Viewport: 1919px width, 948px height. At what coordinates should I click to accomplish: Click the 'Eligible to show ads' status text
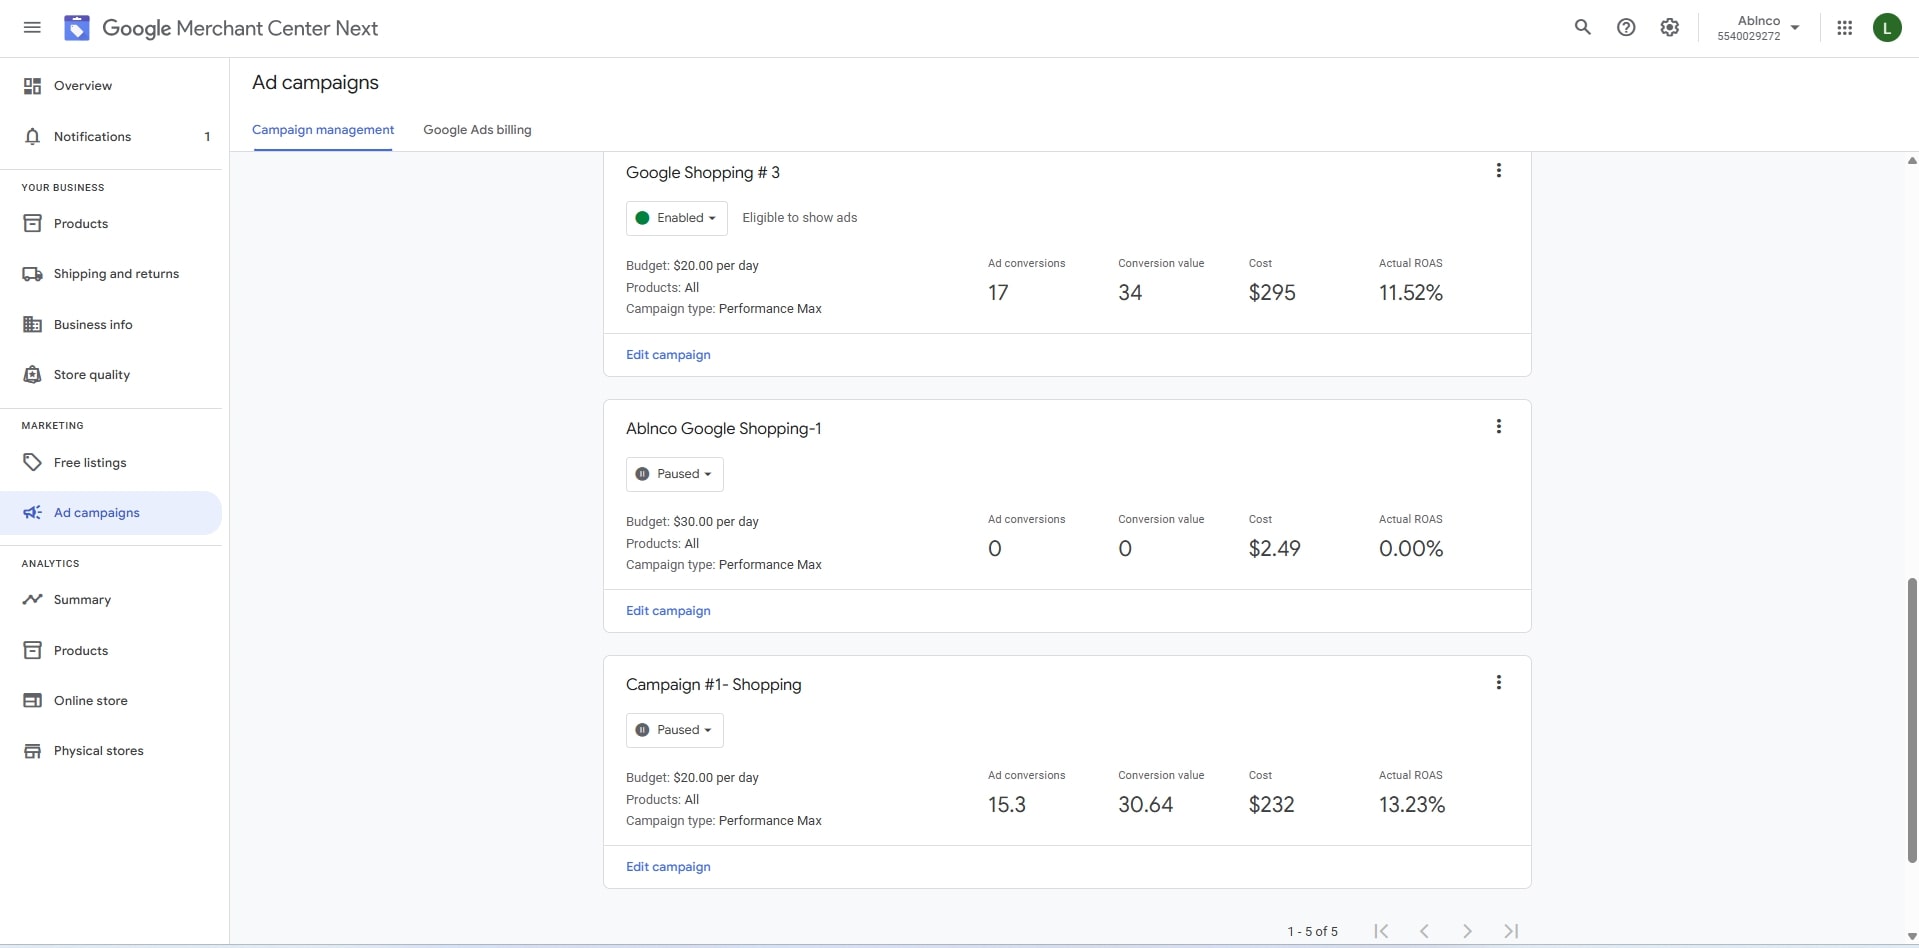tap(800, 218)
